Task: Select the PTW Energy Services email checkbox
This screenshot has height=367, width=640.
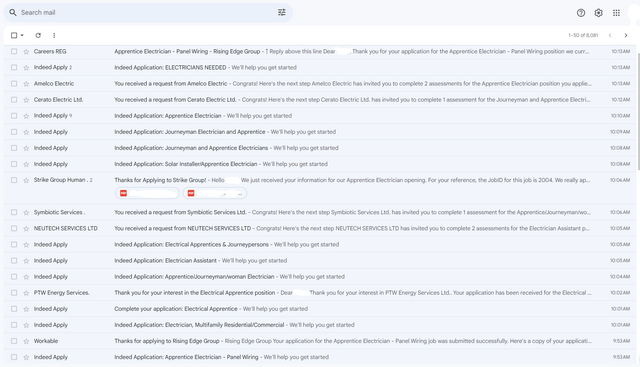Action: pyautogui.click(x=14, y=293)
